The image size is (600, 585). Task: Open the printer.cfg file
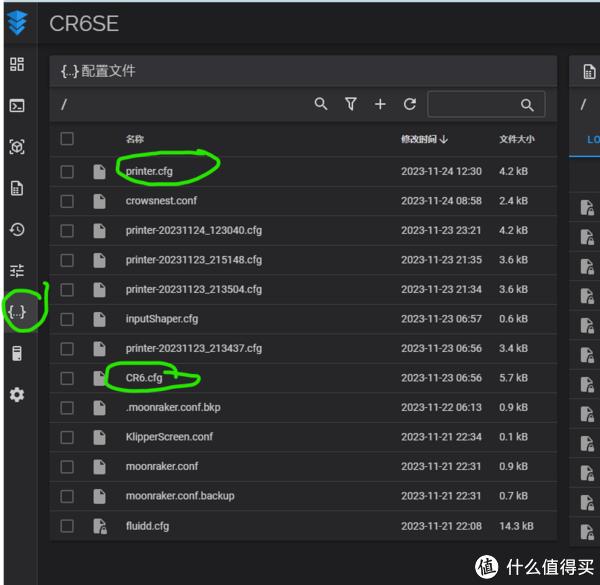click(149, 171)
